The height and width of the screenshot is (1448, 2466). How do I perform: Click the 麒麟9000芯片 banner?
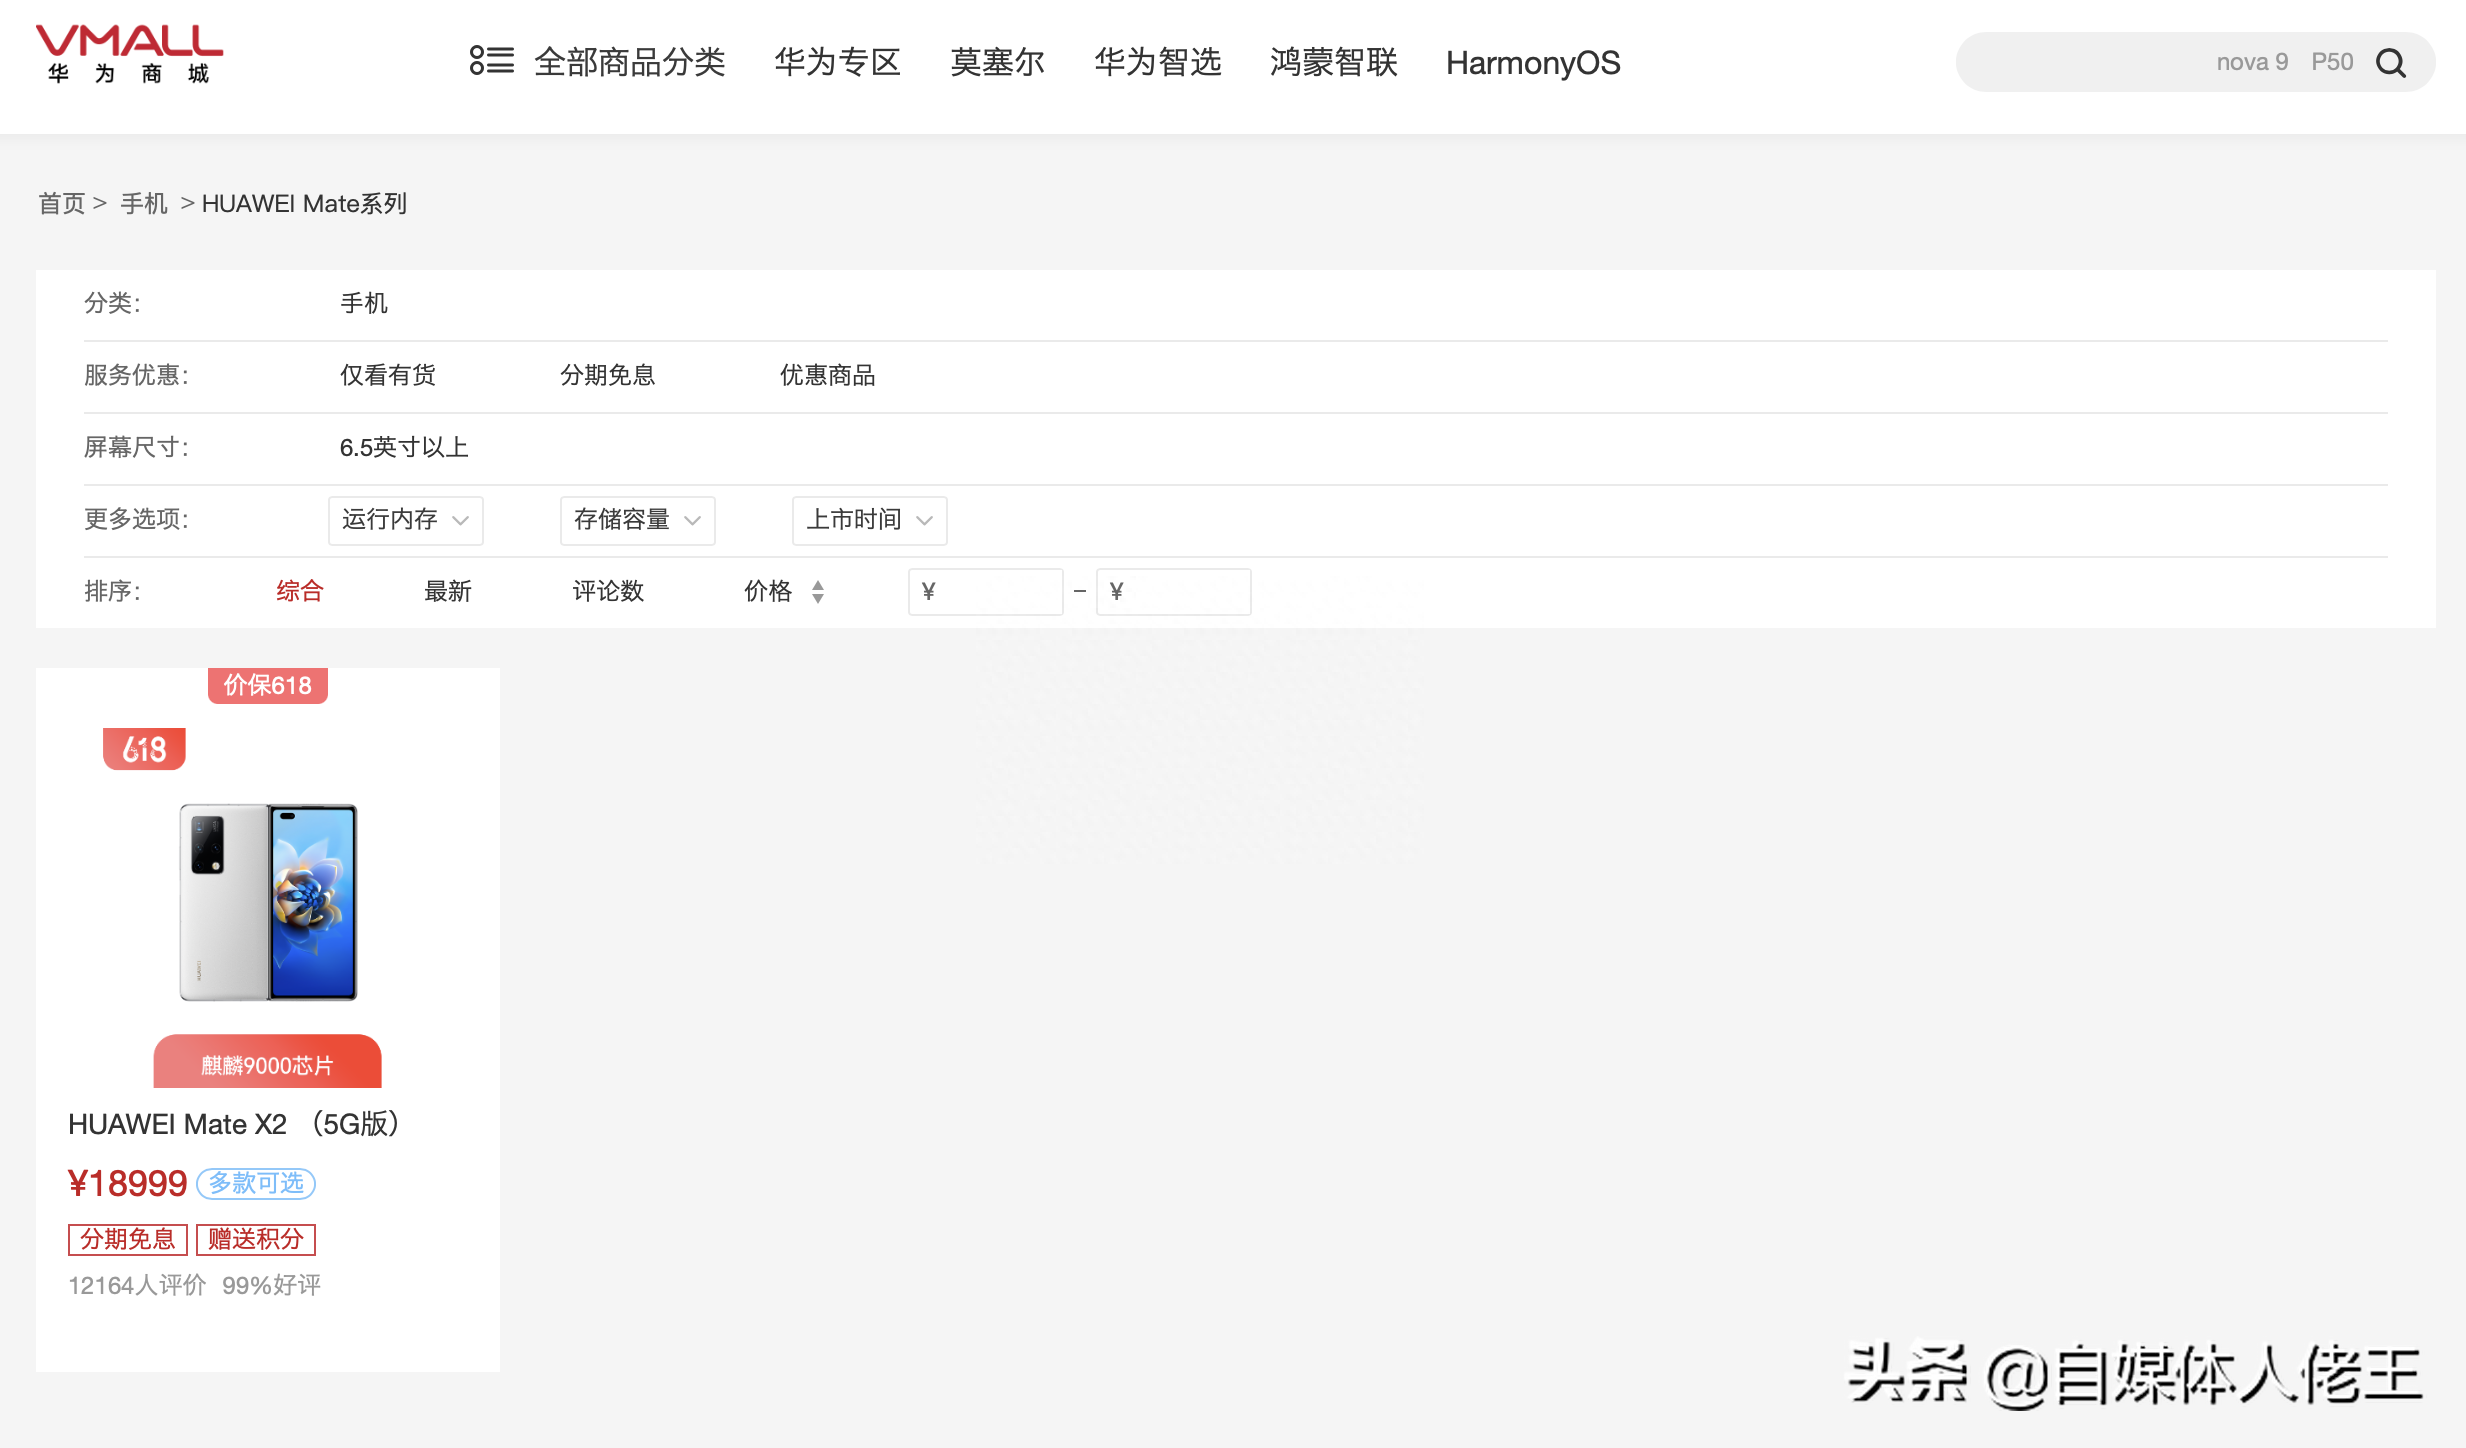[x=267, y=1064]
